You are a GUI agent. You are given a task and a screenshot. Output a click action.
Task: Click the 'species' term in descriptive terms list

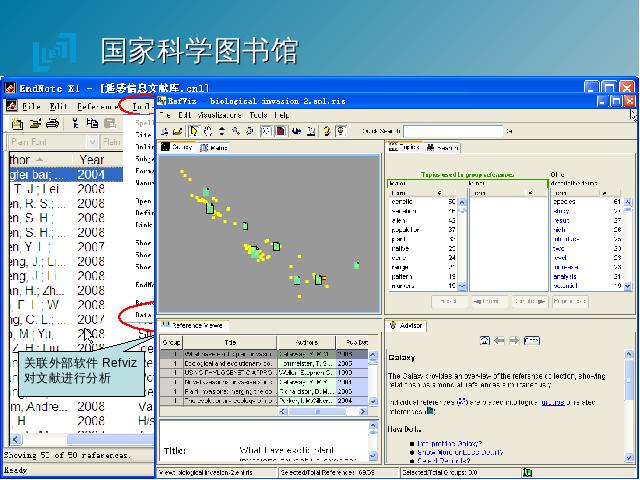click(564, 202)
